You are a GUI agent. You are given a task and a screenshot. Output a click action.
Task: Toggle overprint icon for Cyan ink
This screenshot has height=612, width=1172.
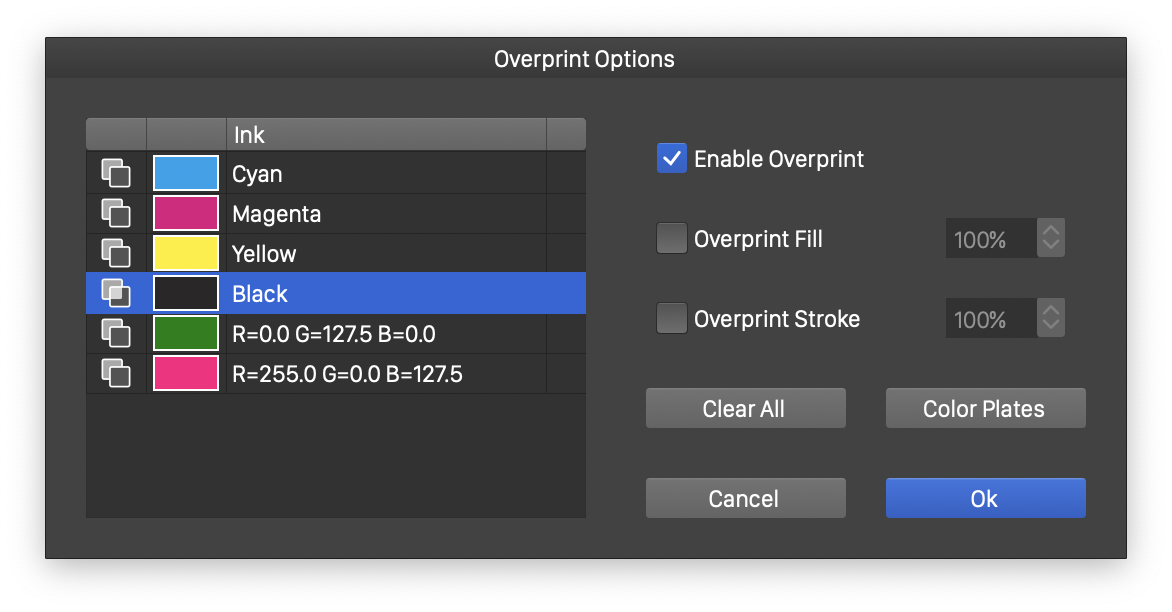pyautogui.click(x=116, y=174)
